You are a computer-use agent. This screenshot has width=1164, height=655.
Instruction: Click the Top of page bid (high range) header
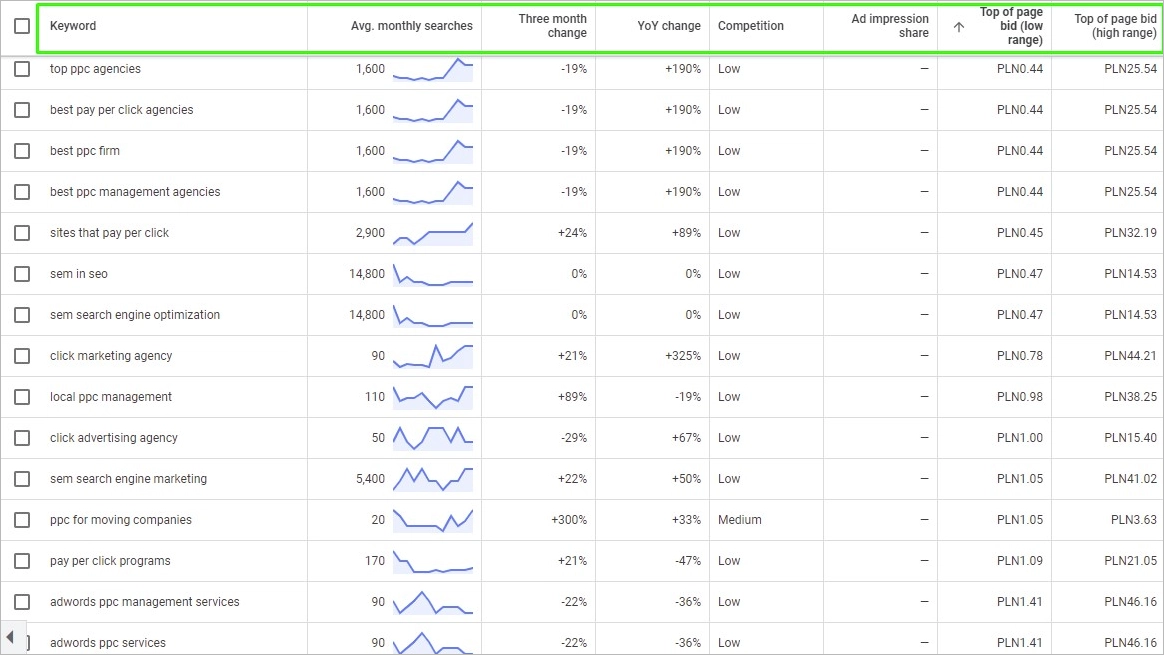[x=1115, y=26]
